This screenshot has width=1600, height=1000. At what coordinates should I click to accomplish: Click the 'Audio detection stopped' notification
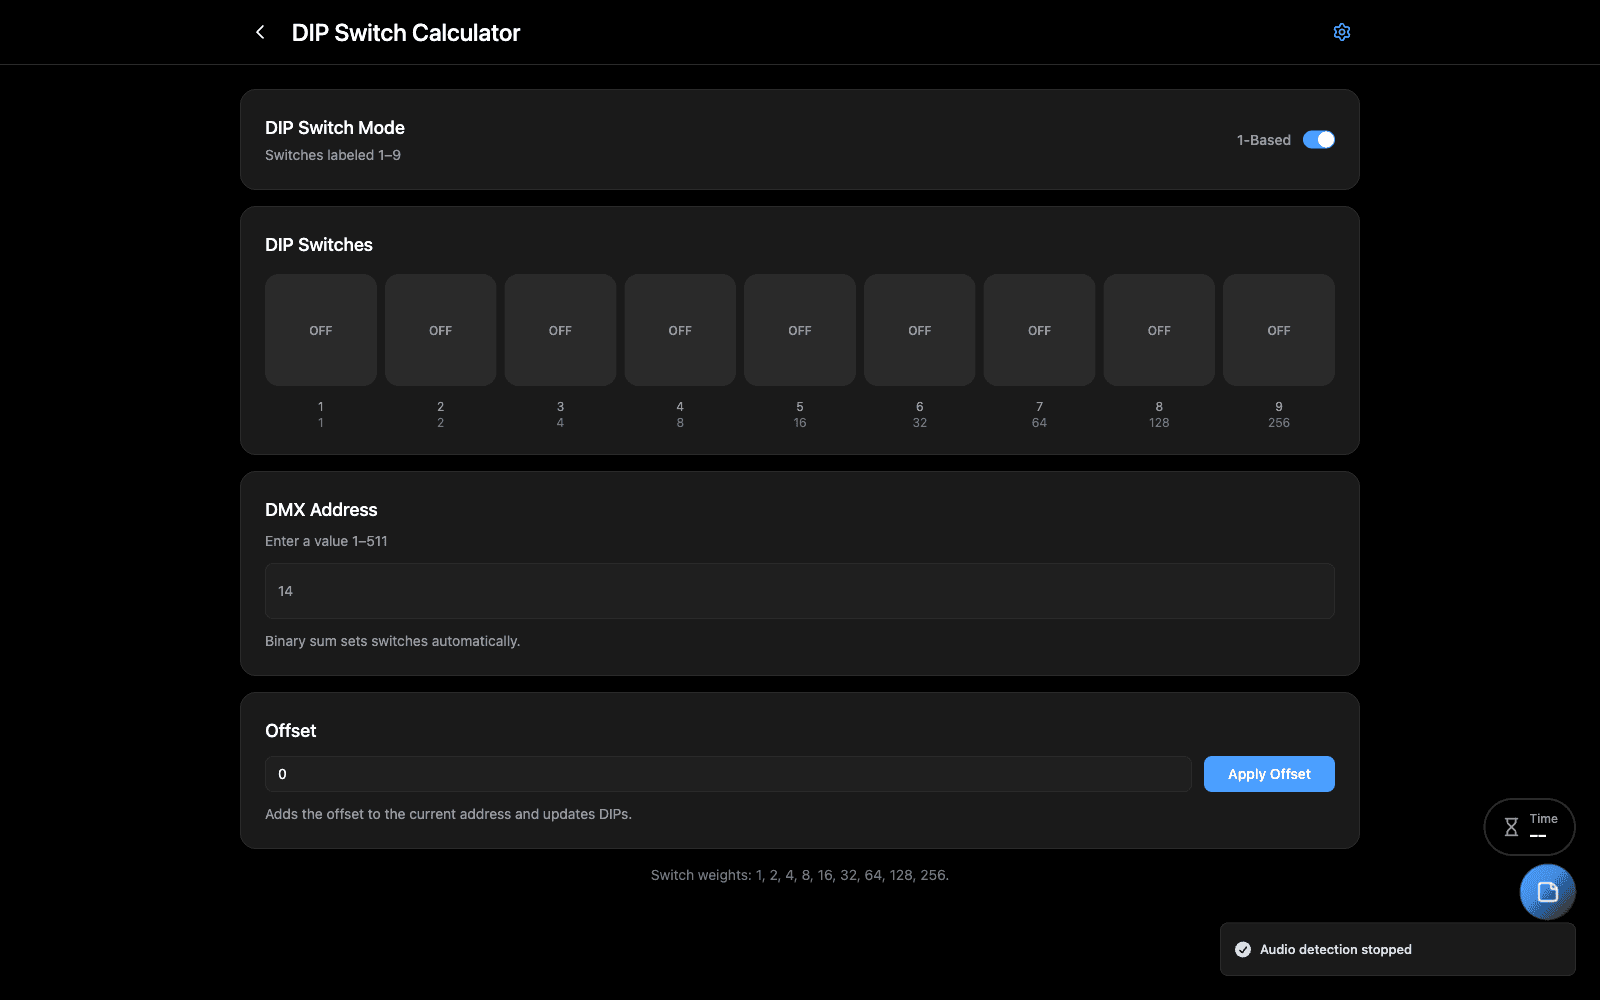pos(1397,949)
